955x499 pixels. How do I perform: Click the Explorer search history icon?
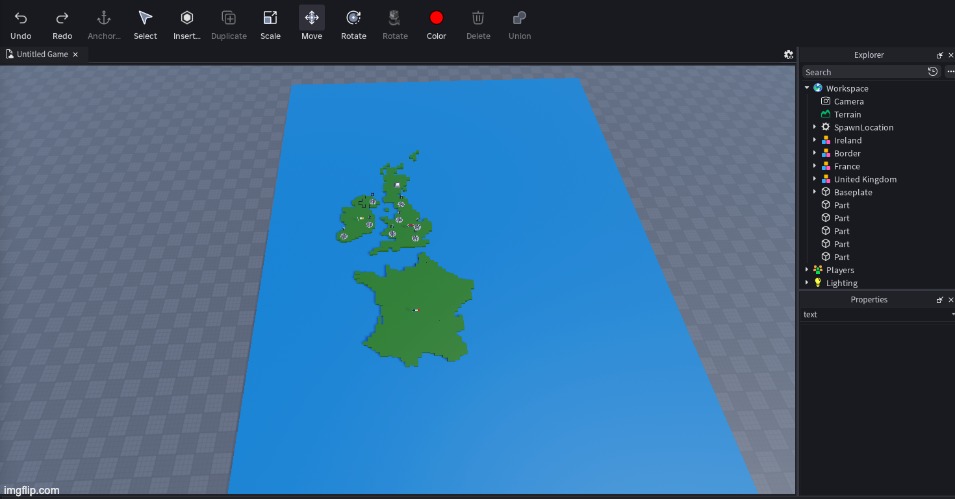pyautogui.click(x=933, y=72)
